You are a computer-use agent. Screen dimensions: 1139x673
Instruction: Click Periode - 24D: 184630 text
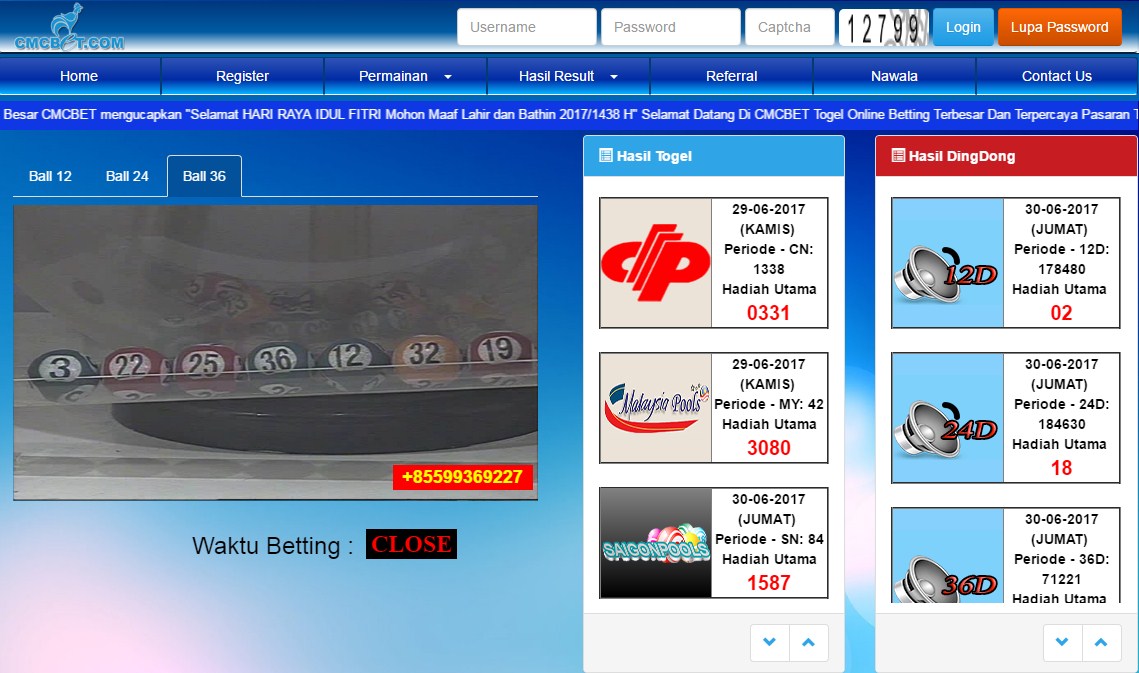(x=1061, y=414)
